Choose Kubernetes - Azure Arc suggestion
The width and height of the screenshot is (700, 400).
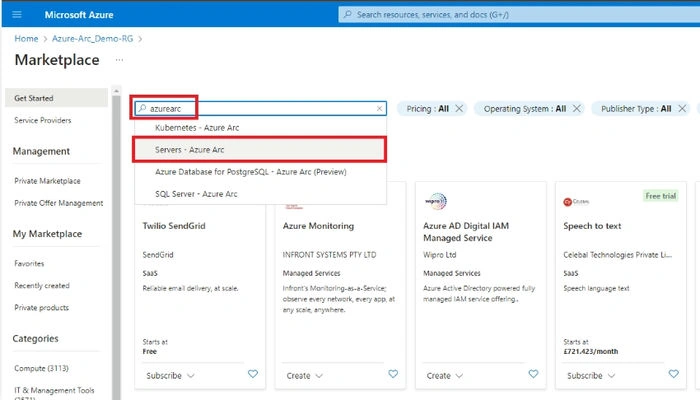(261, 128)
